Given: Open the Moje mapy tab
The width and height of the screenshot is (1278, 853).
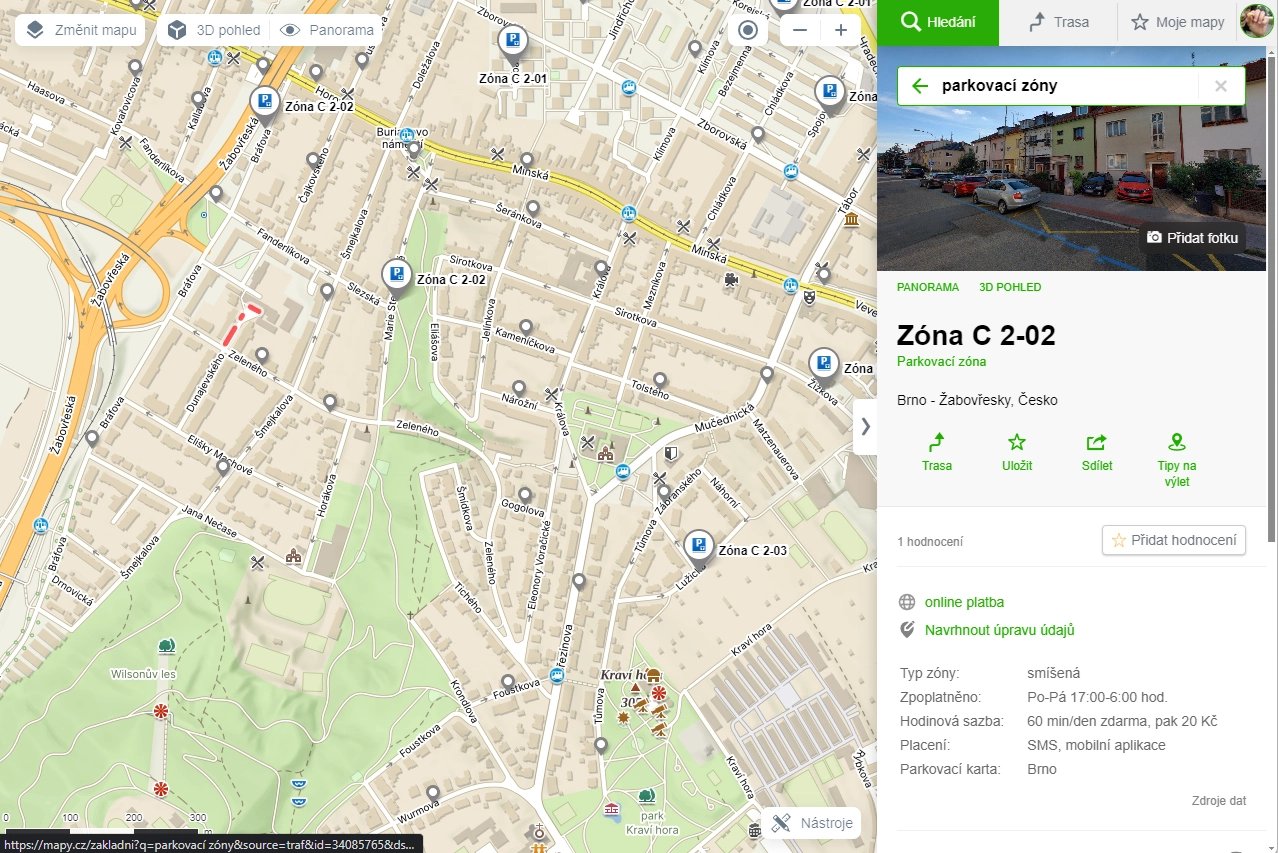Looking at the screenshot, I should (1178, 22).
